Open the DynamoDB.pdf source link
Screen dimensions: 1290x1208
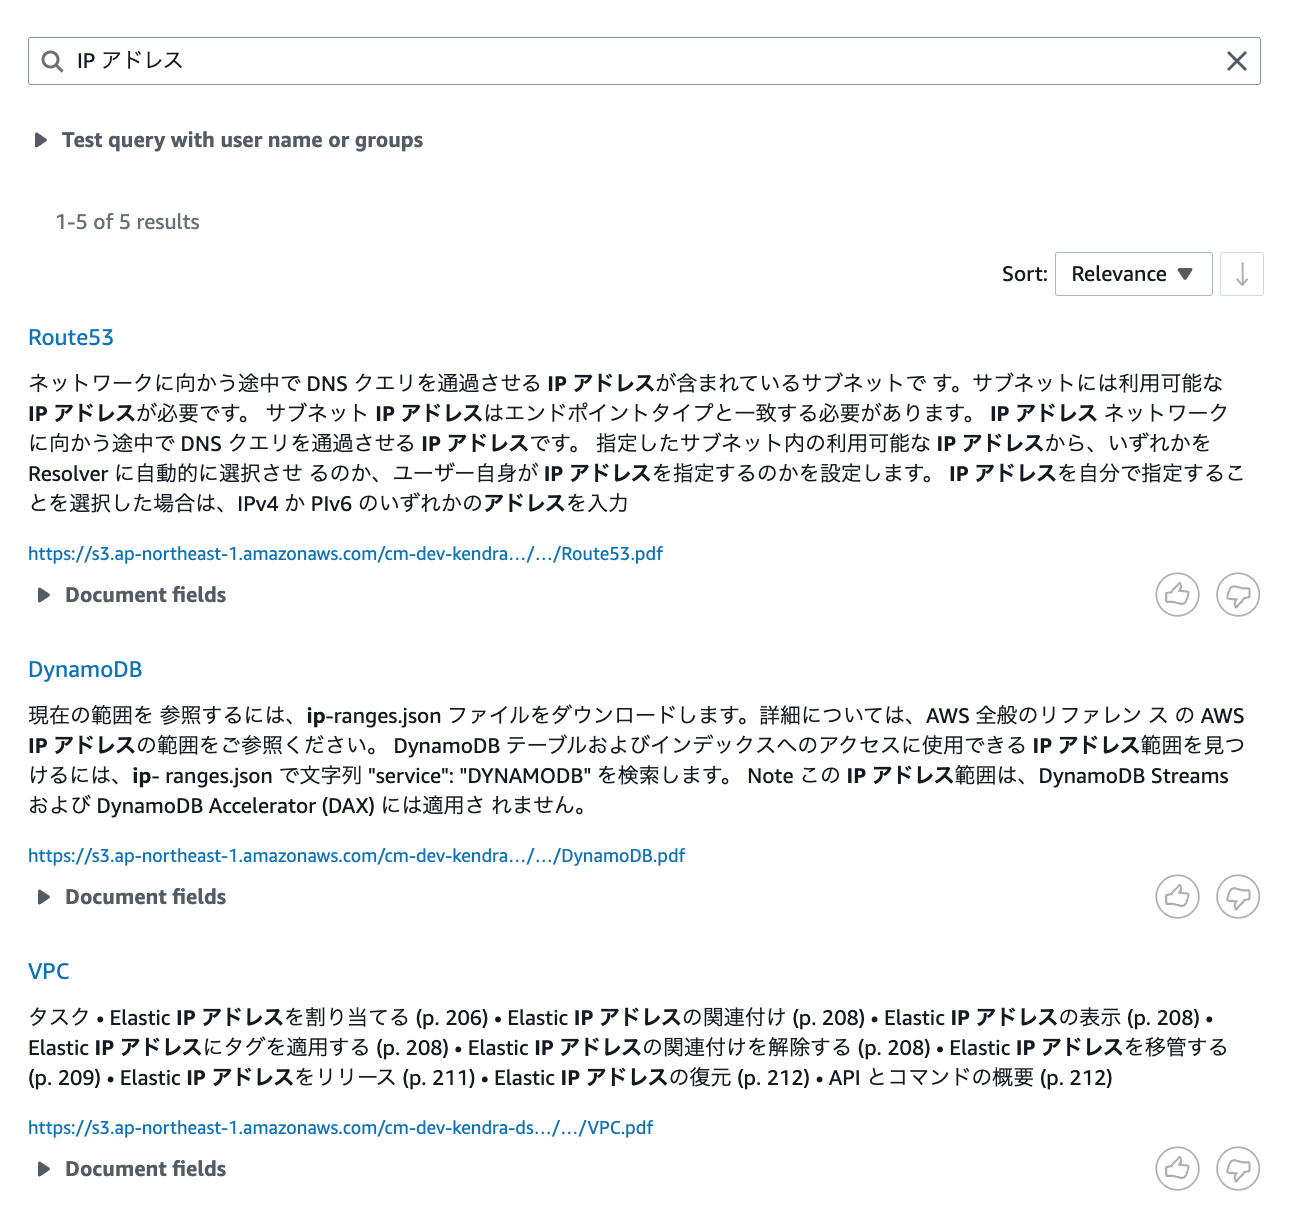(x=357, y=855)
